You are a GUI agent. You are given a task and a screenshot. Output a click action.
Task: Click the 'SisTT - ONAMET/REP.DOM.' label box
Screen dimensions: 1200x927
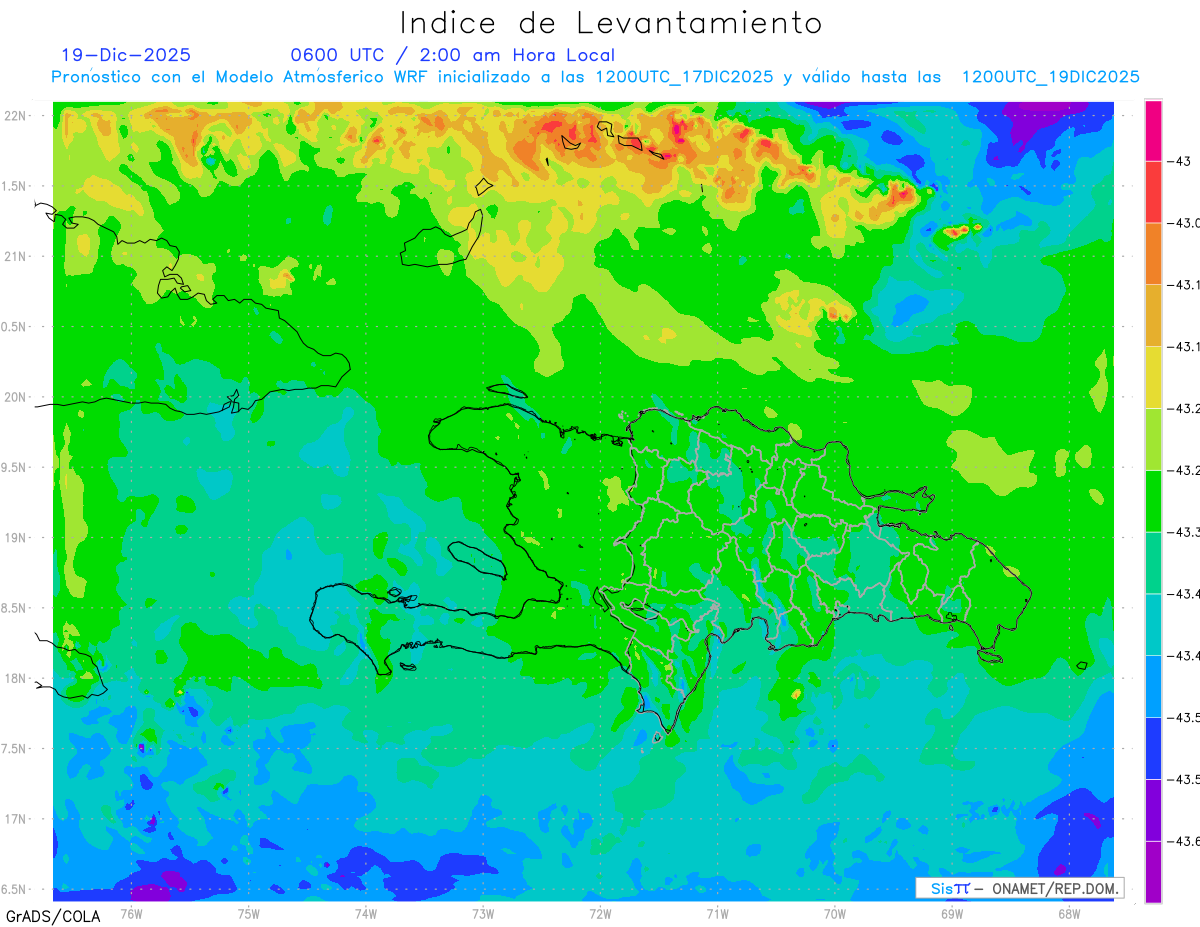[x=1020, y=888]
